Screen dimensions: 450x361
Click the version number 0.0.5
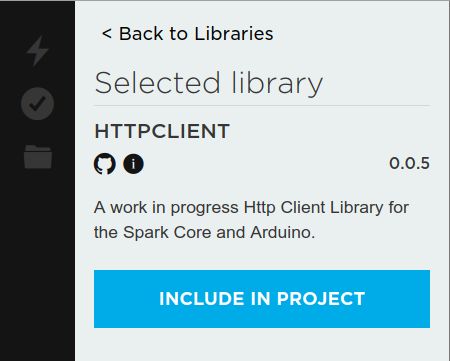pos(409,163)
